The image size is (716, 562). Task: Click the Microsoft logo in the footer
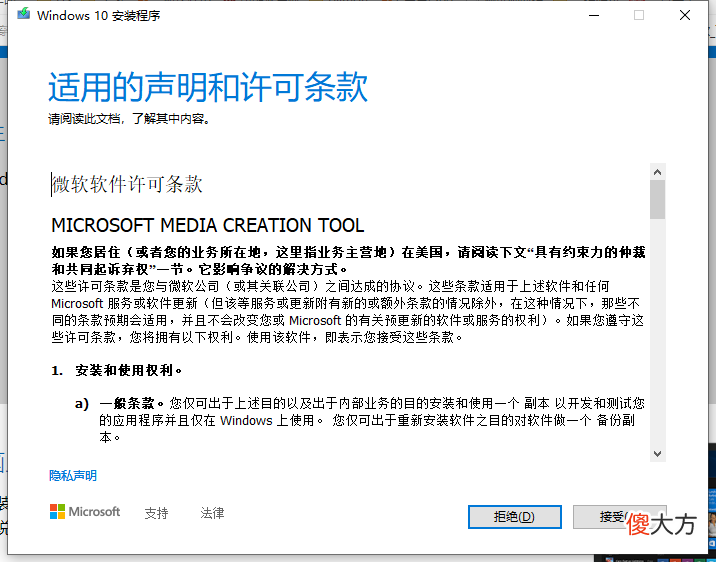point(85,512)
